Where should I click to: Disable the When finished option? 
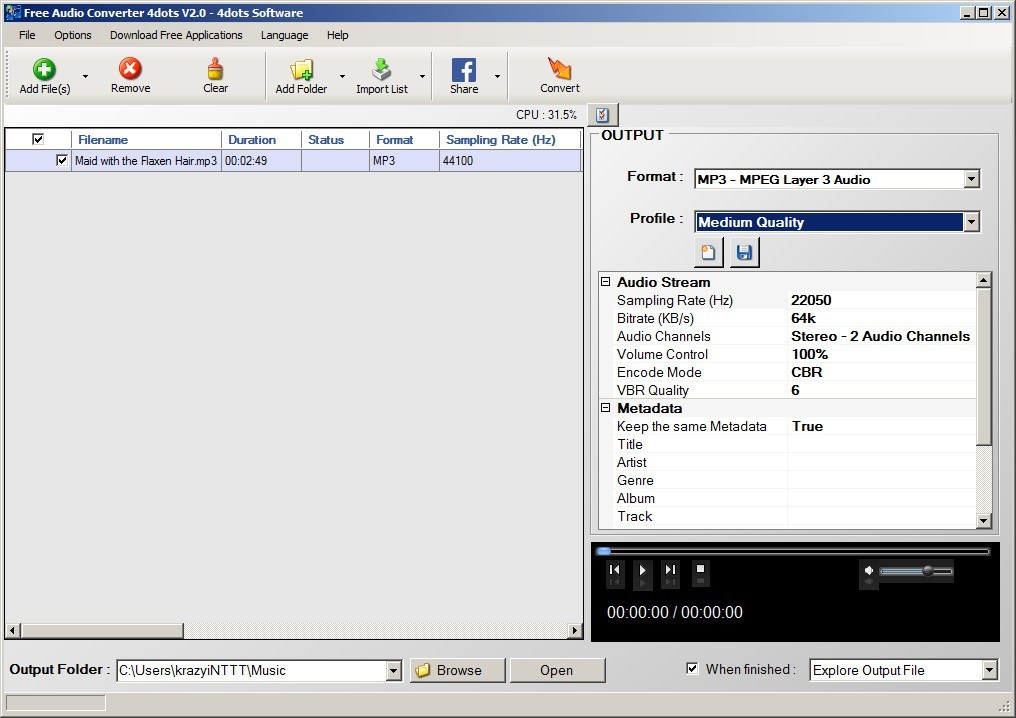pyautogui.click(x=692, y=668)
